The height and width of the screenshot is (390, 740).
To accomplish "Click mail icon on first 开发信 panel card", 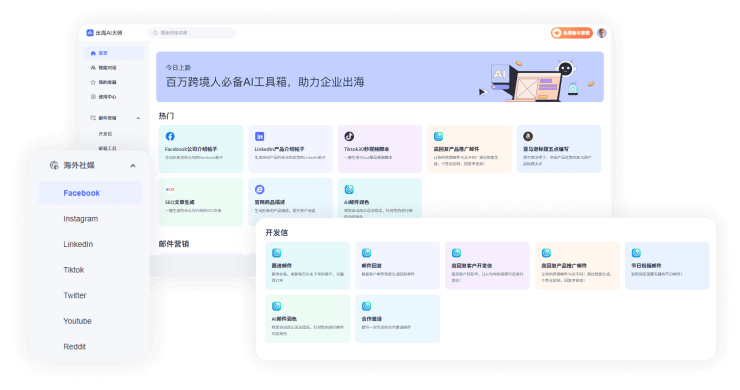I will (277, 253).
